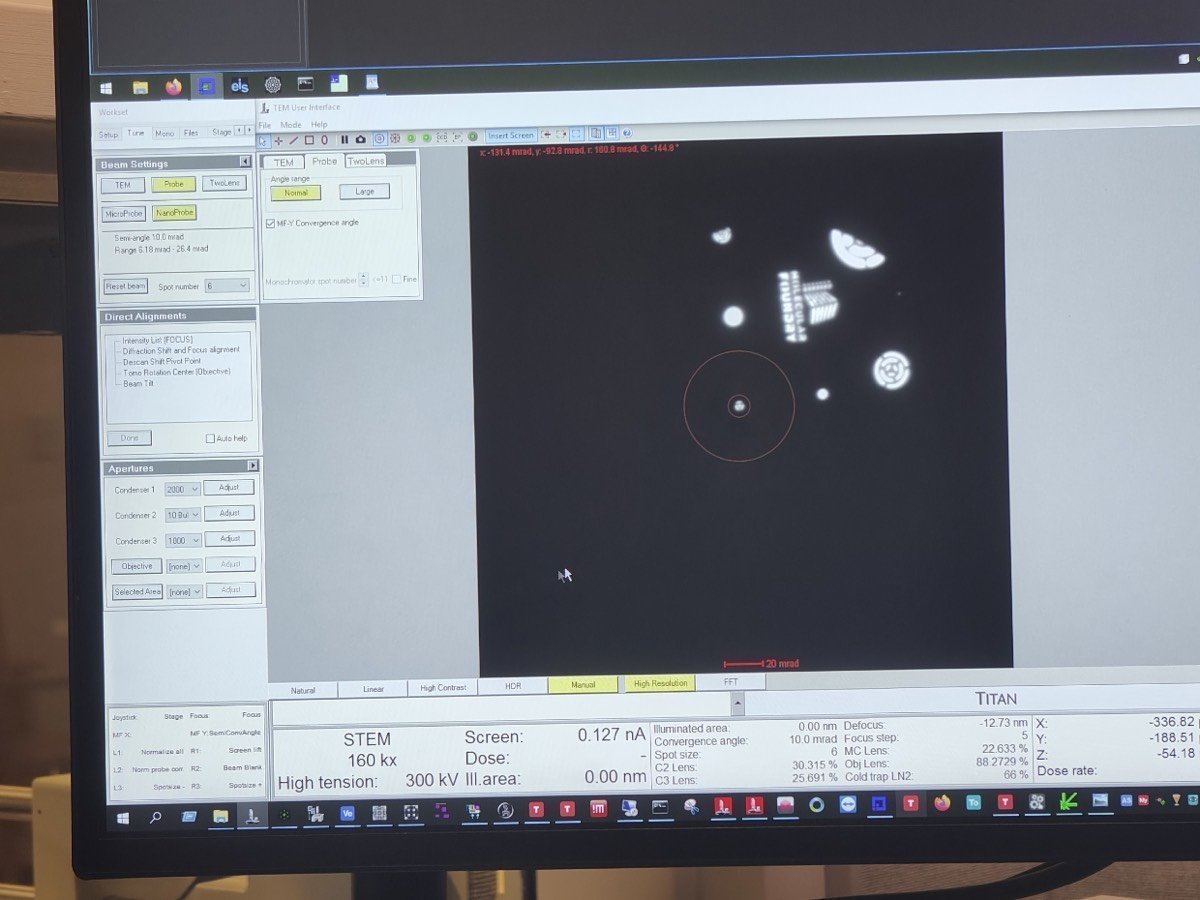
Task: Open the Mode menu
Action: pyautogui.click(x=290, y=125)
